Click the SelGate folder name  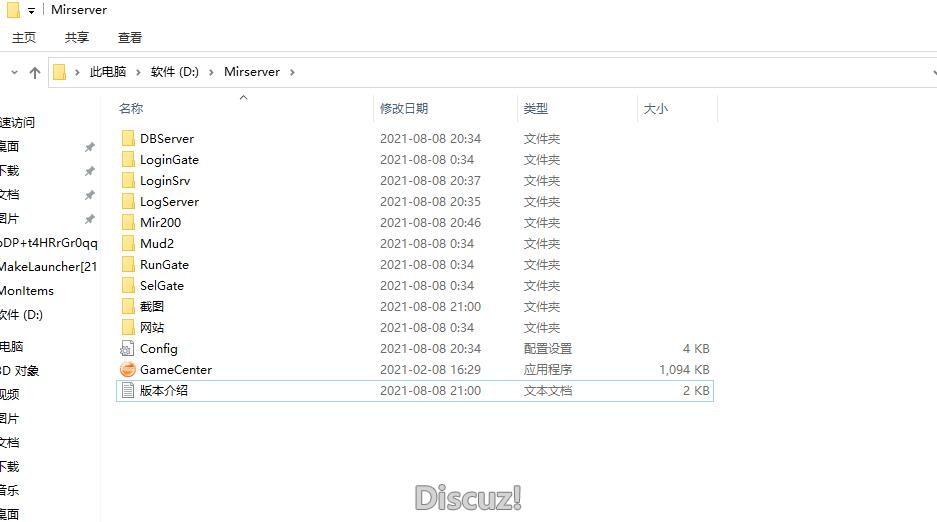coord(161,285)
